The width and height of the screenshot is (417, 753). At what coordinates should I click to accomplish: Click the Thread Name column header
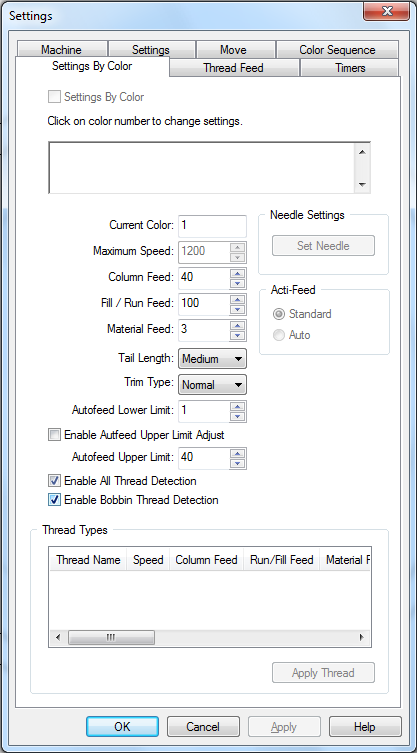tap(88, 559)
